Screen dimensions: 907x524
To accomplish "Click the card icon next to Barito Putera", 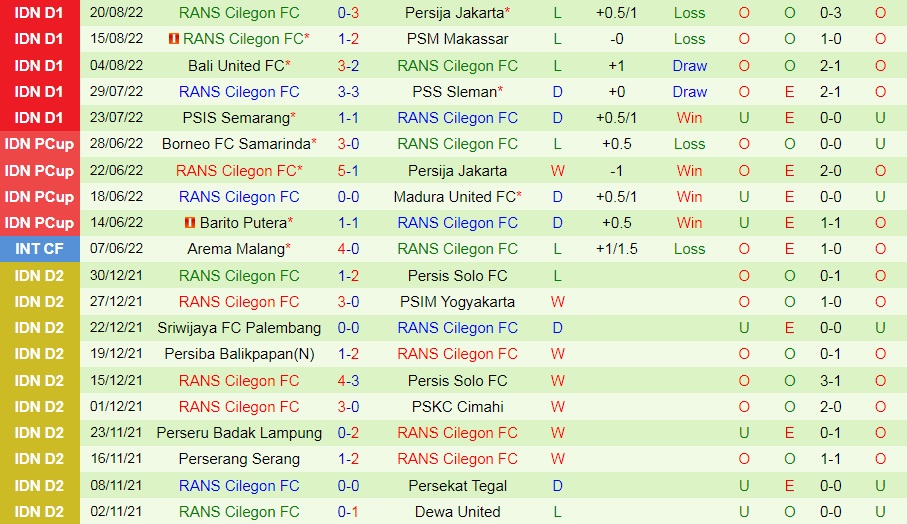I will pos(190,222).
